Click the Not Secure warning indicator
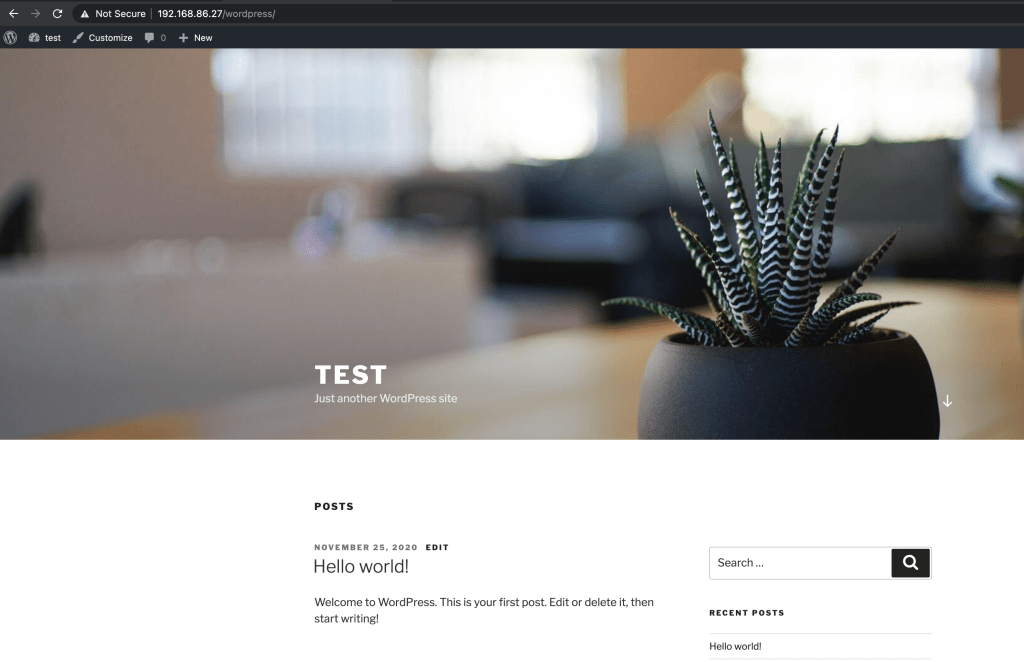The image size is (1024, 662). tap(113, 14)
